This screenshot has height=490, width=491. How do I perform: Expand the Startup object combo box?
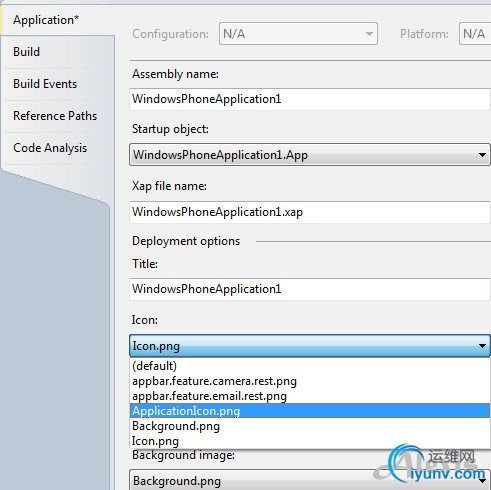coord(310,155)
